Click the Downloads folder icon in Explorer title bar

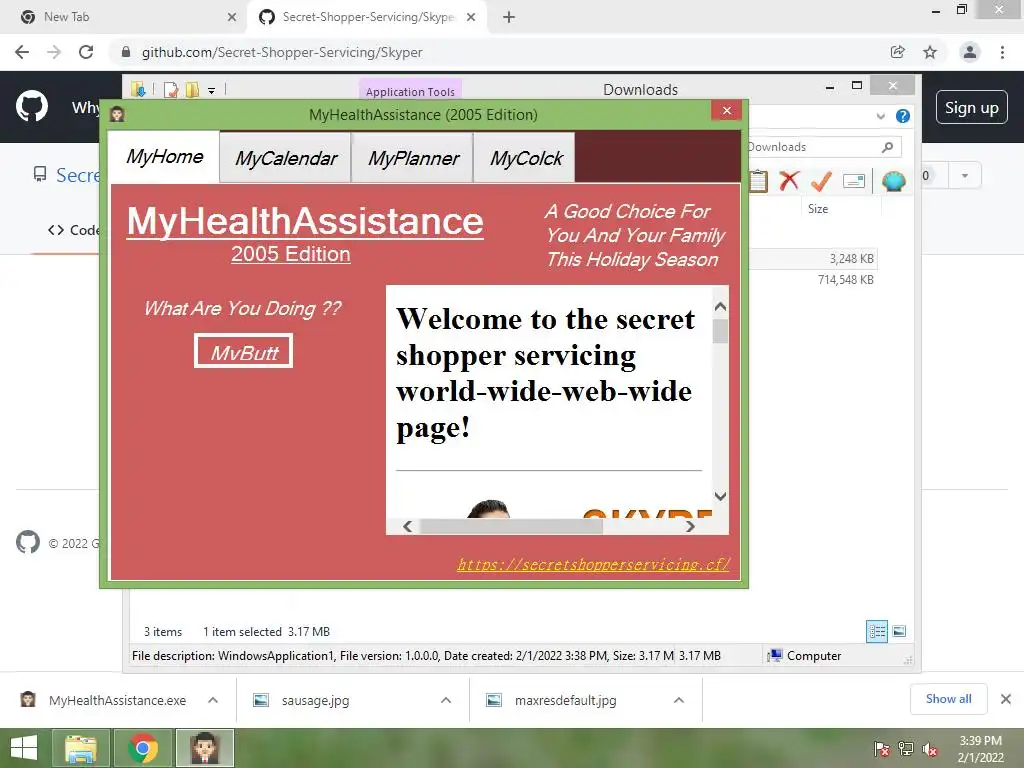coord(138,89)
